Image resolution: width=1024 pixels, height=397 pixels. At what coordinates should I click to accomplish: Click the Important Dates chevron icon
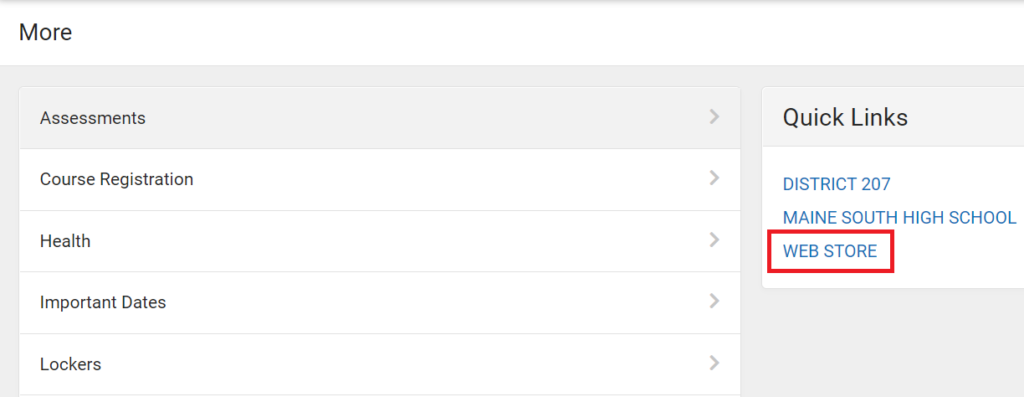pyautogui.click(x=714, y=302)
